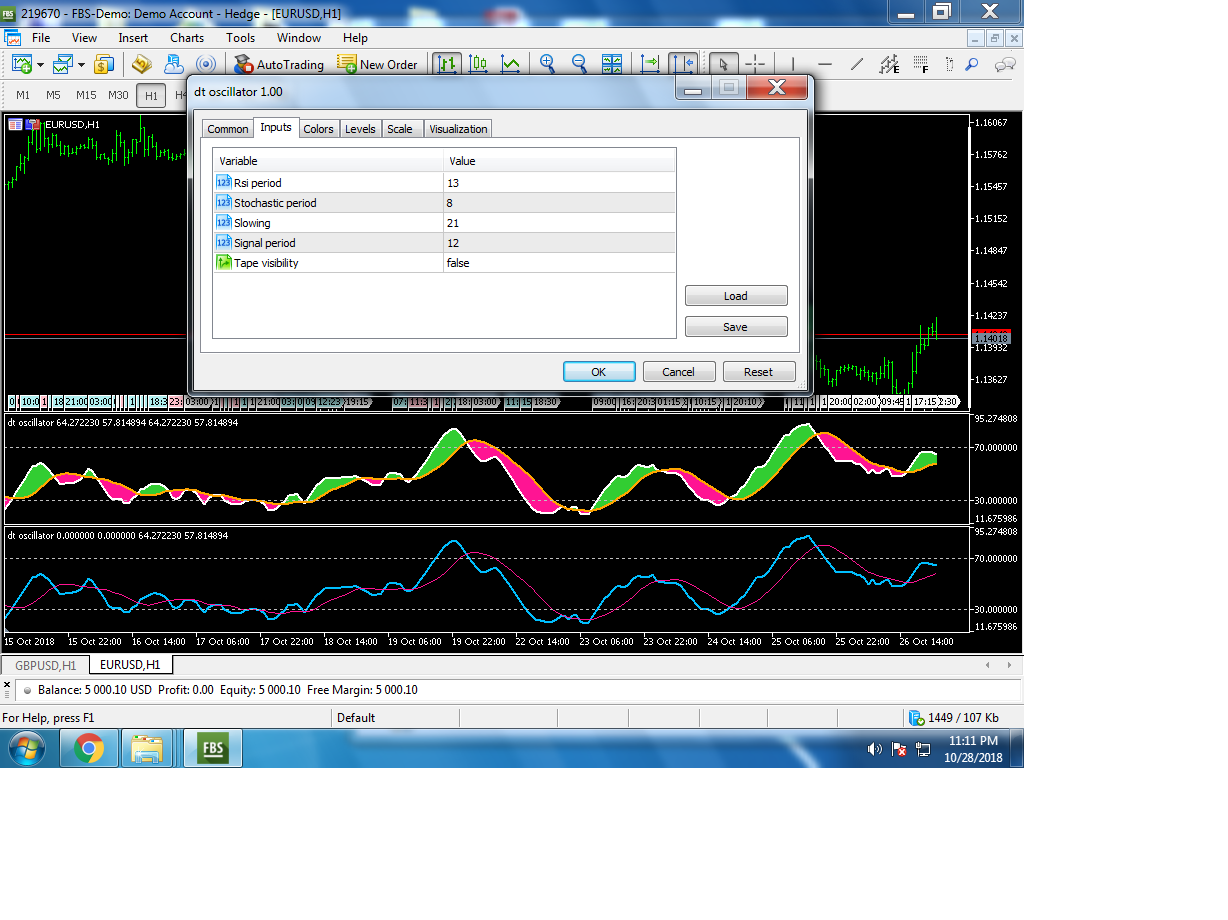Click the Reset button
This screenshot has width=1228, height=920.
click(x=758, y=372)
